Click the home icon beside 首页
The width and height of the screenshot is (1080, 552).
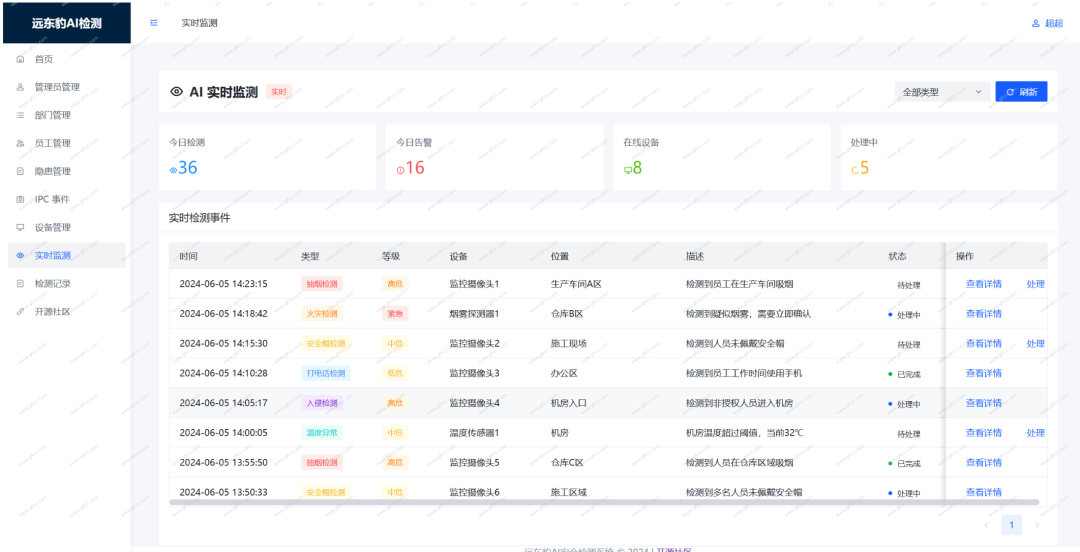(20, 59)
